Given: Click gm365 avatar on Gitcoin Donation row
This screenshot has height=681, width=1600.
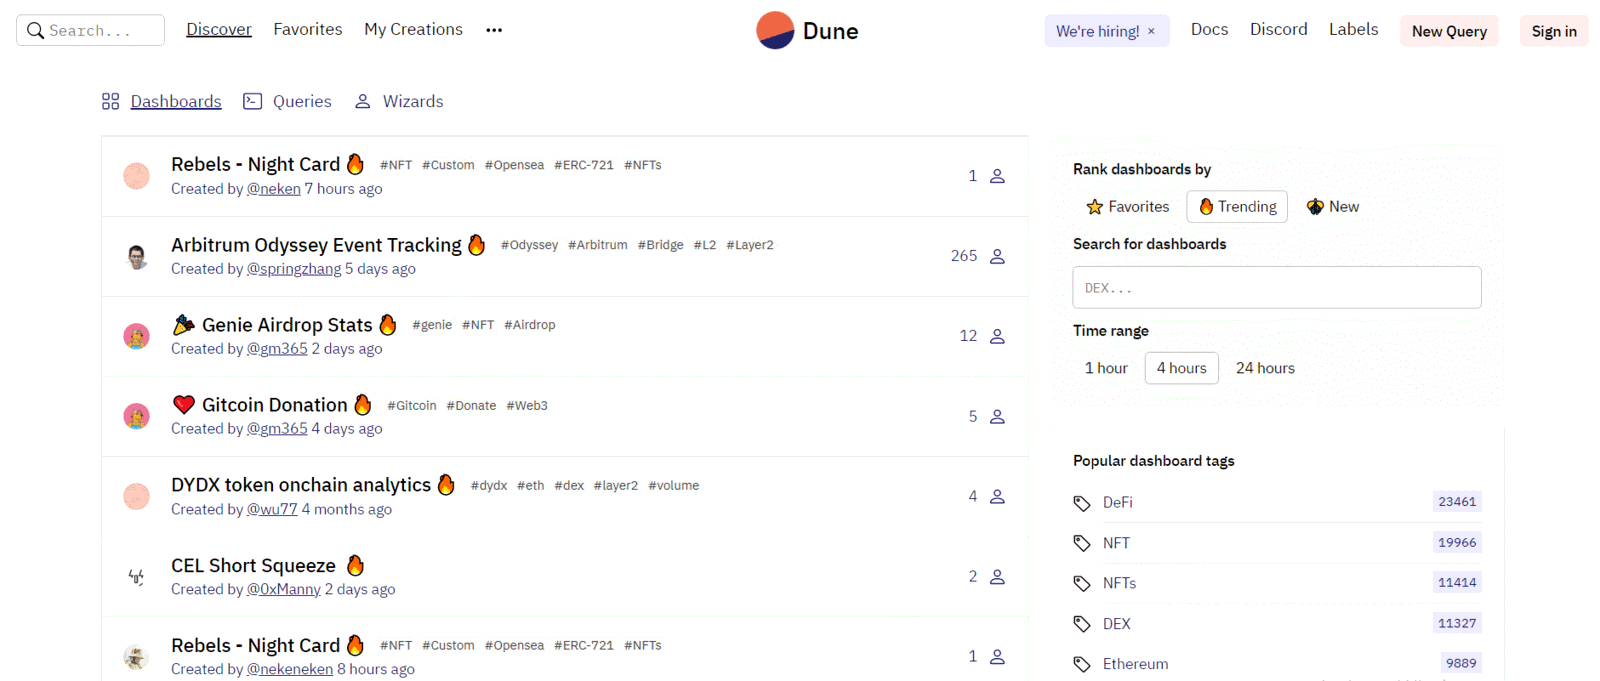Looking at the screenshot, I should pyautogui.click(x=137, y=416).
